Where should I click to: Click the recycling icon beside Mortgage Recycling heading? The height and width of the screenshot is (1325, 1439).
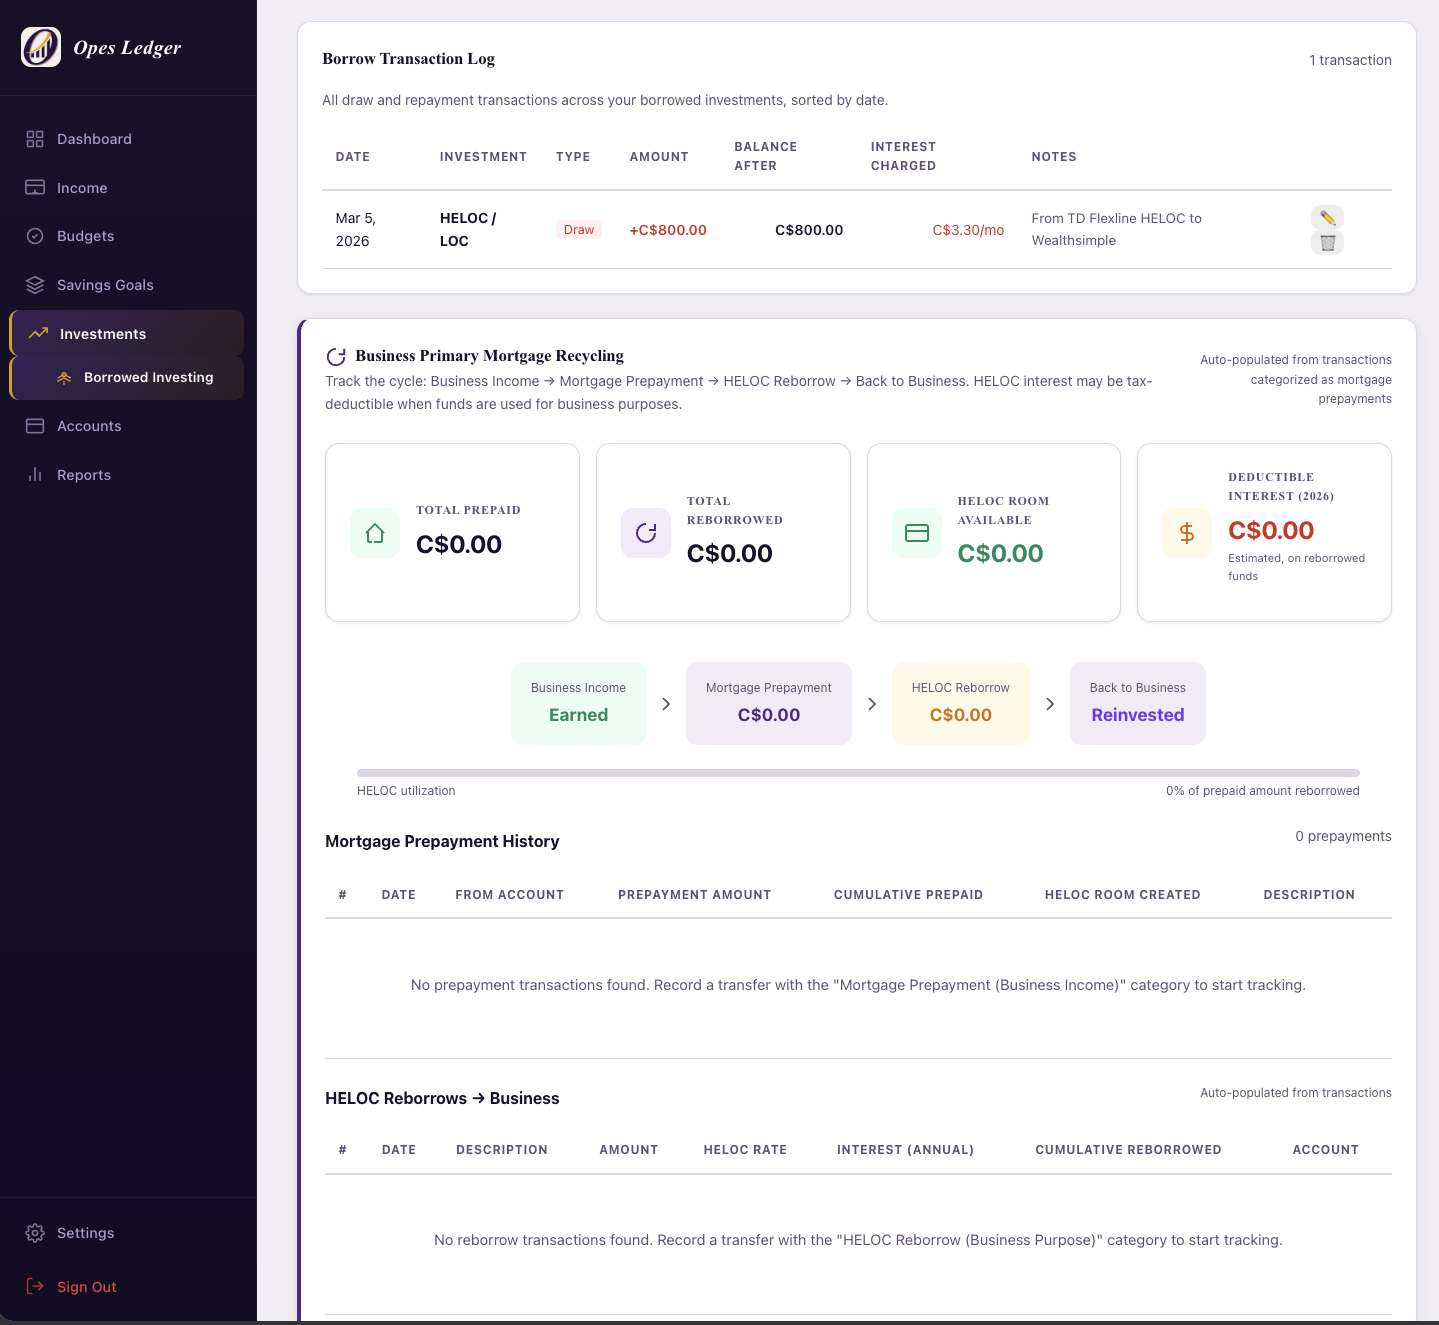point(335,355)
